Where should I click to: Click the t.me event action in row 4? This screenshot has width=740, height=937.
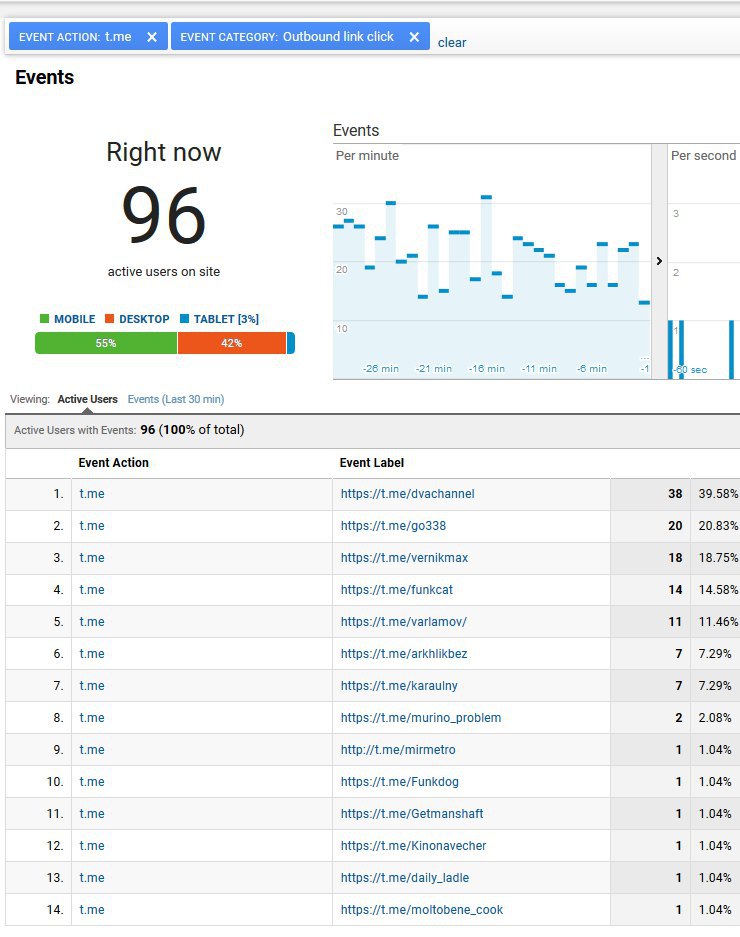point(91,590)
